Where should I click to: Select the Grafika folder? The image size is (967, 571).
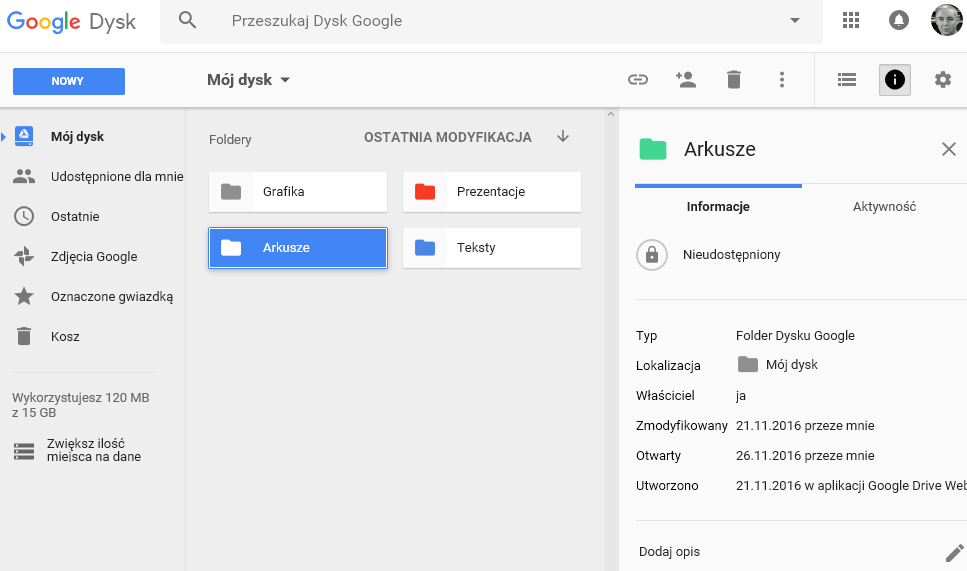[298, 192]
